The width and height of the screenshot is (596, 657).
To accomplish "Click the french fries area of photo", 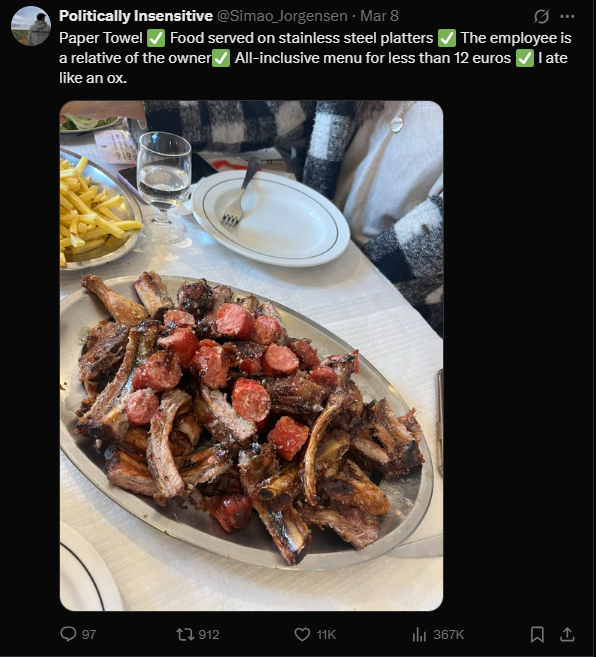I will pyautogui.click(x=96, y=213).
